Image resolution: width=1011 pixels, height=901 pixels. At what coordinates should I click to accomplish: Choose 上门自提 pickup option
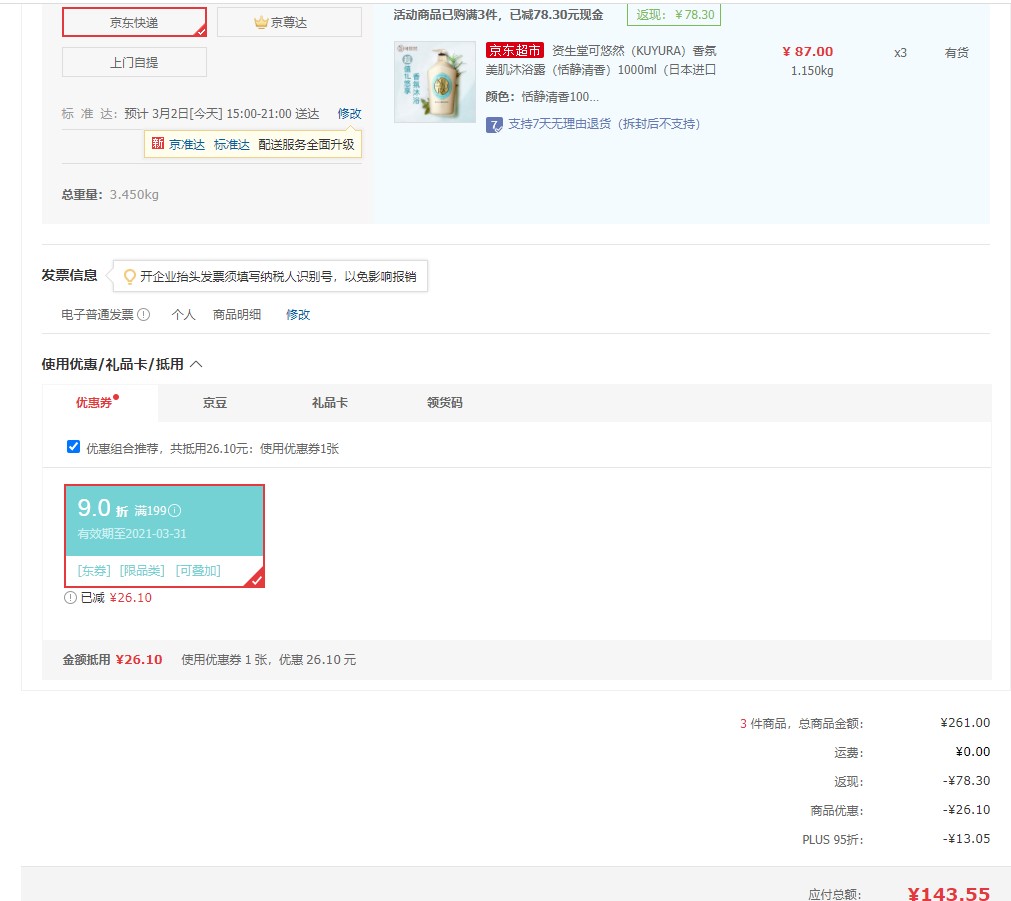click(134, 63)
